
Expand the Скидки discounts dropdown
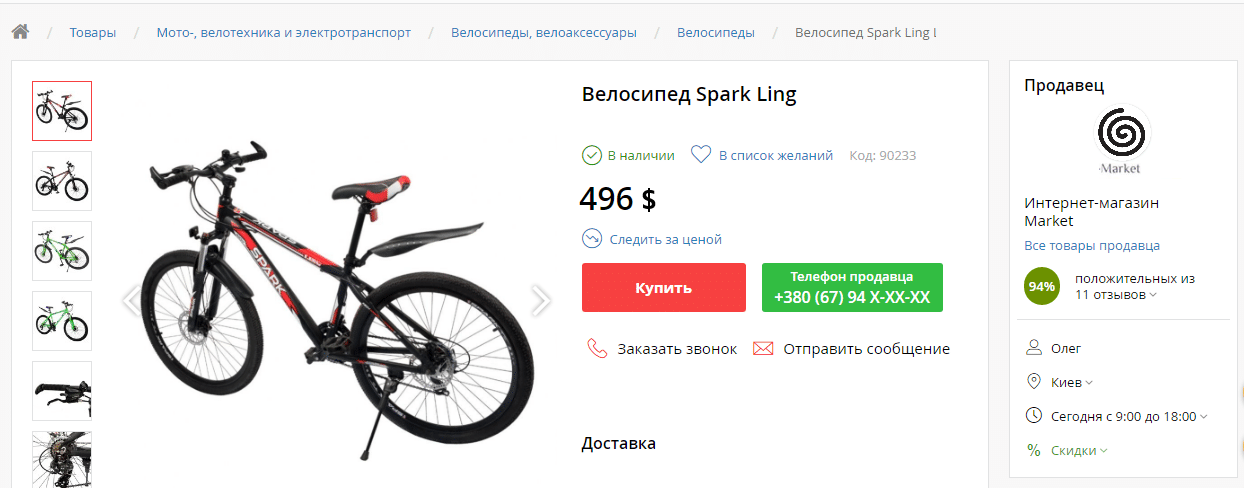(1103, 451)
